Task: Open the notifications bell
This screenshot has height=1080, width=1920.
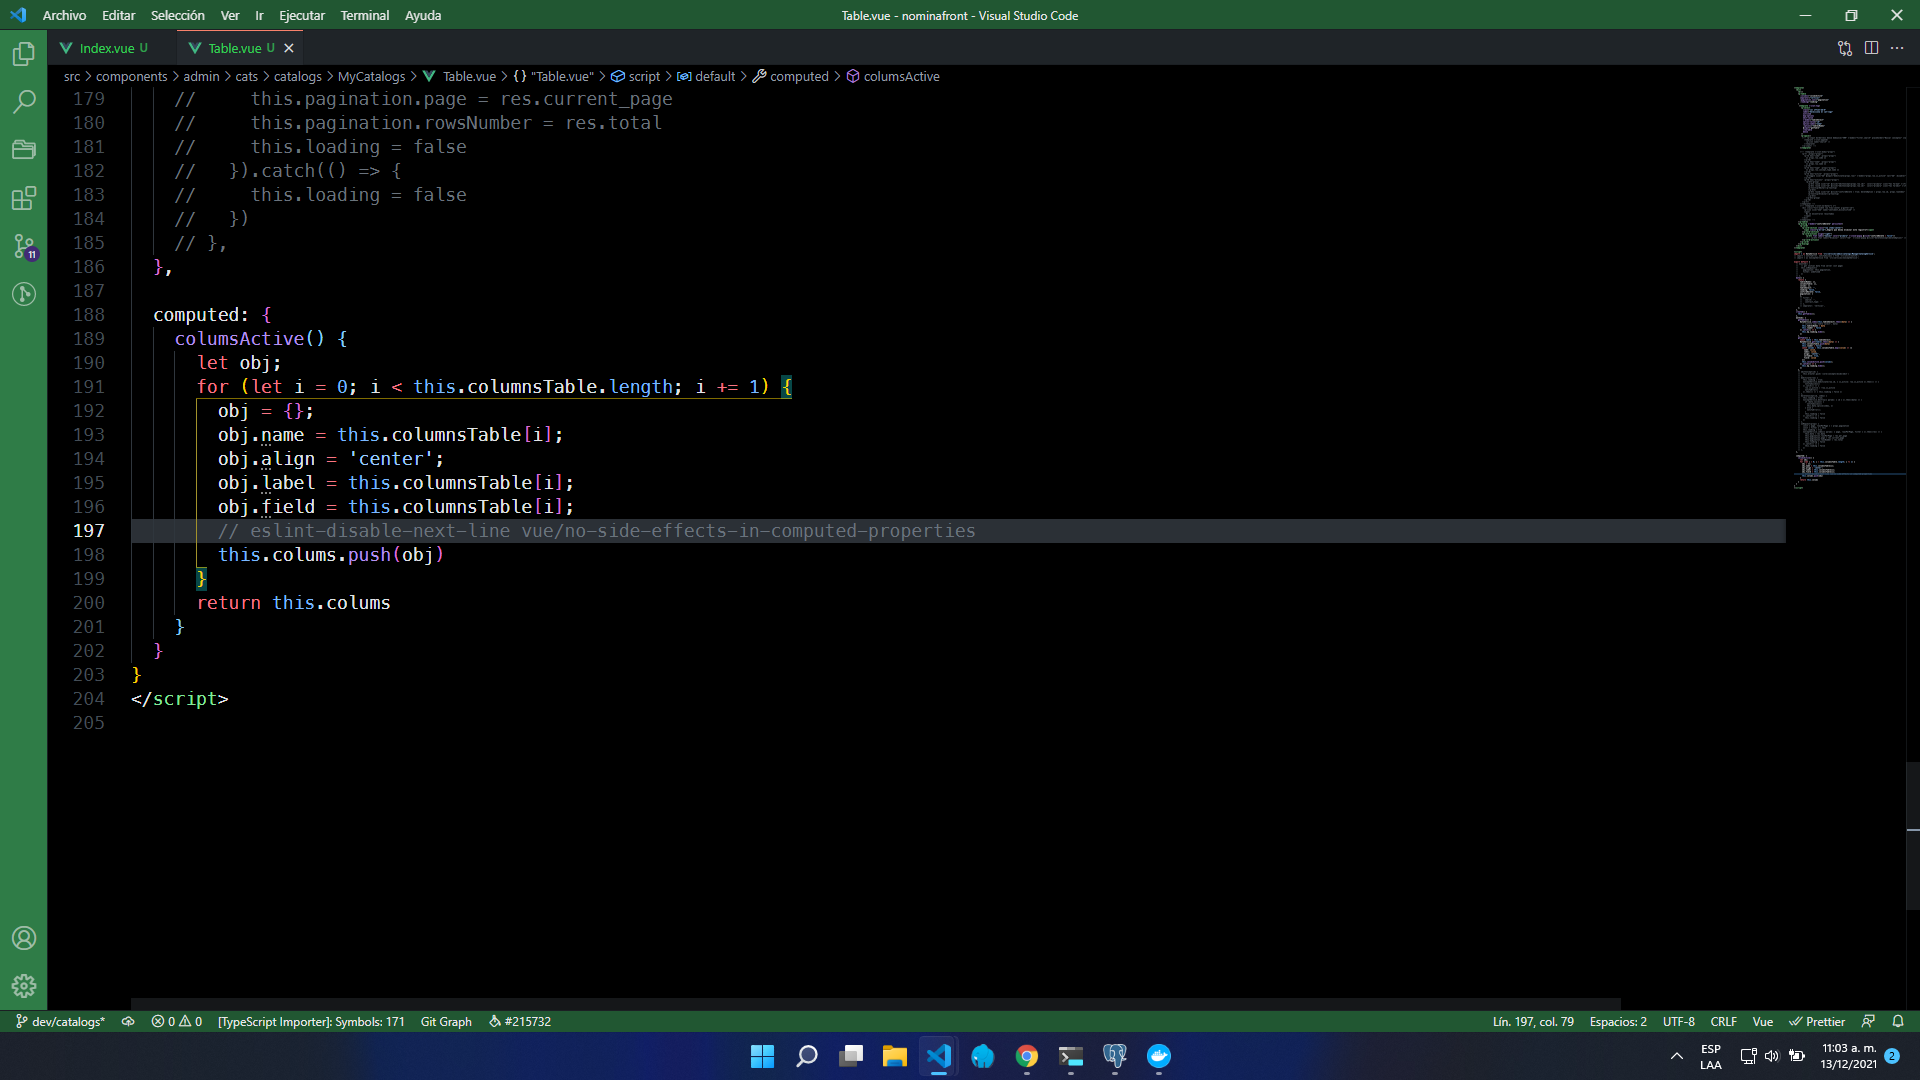Action: [x=1898, y=1022]
